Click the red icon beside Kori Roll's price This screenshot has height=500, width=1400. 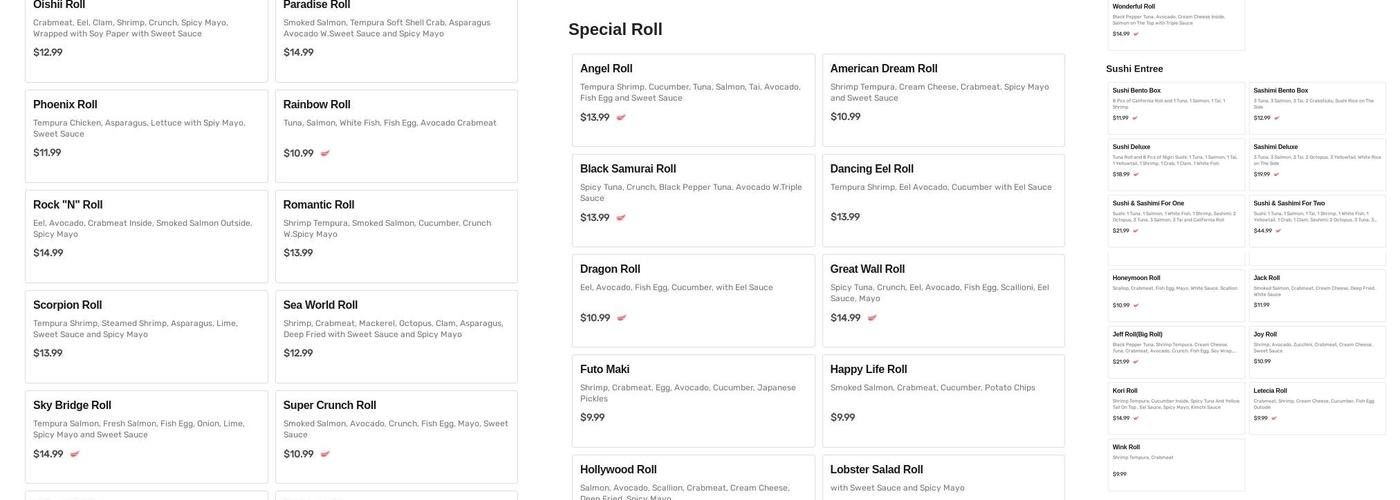[x=1136, y=418]
